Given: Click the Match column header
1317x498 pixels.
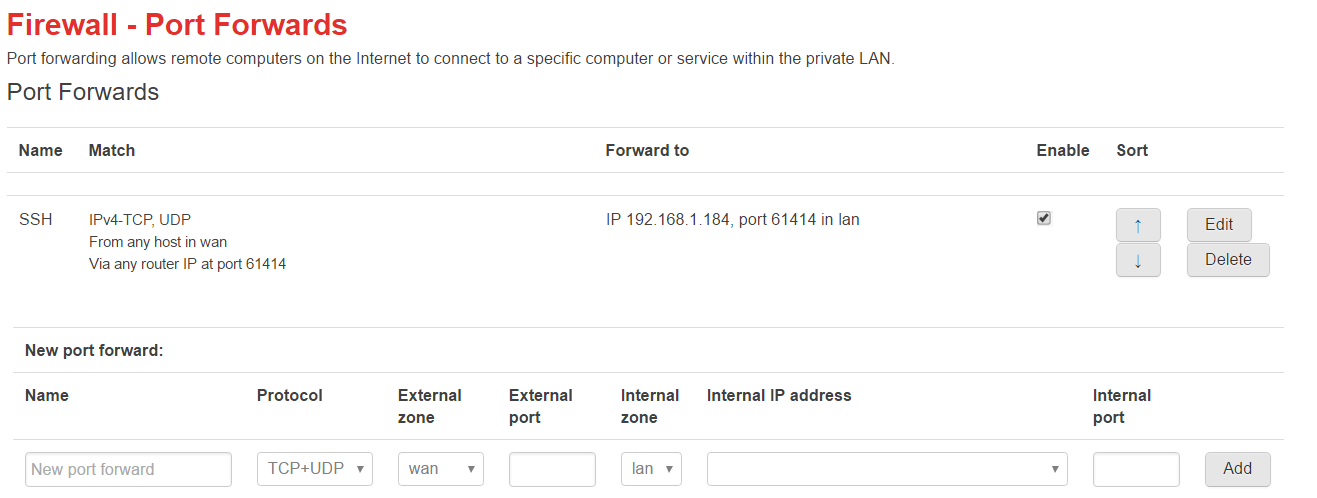Looking at the screenshot, I should [112, 150].
